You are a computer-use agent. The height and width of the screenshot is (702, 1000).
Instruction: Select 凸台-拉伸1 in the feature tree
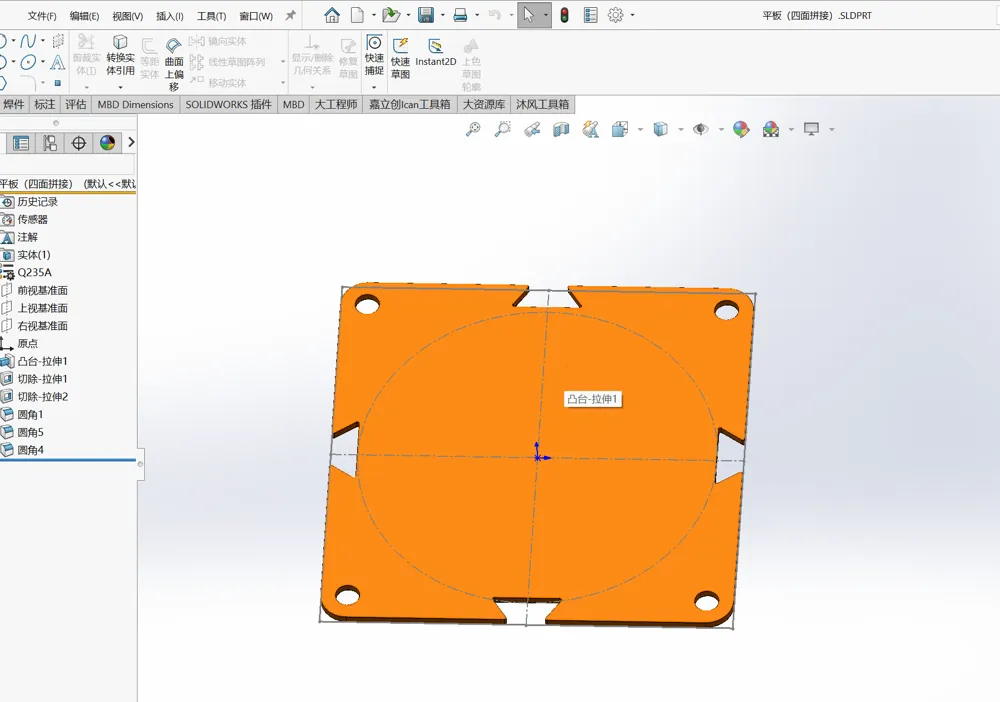[42, 361]
